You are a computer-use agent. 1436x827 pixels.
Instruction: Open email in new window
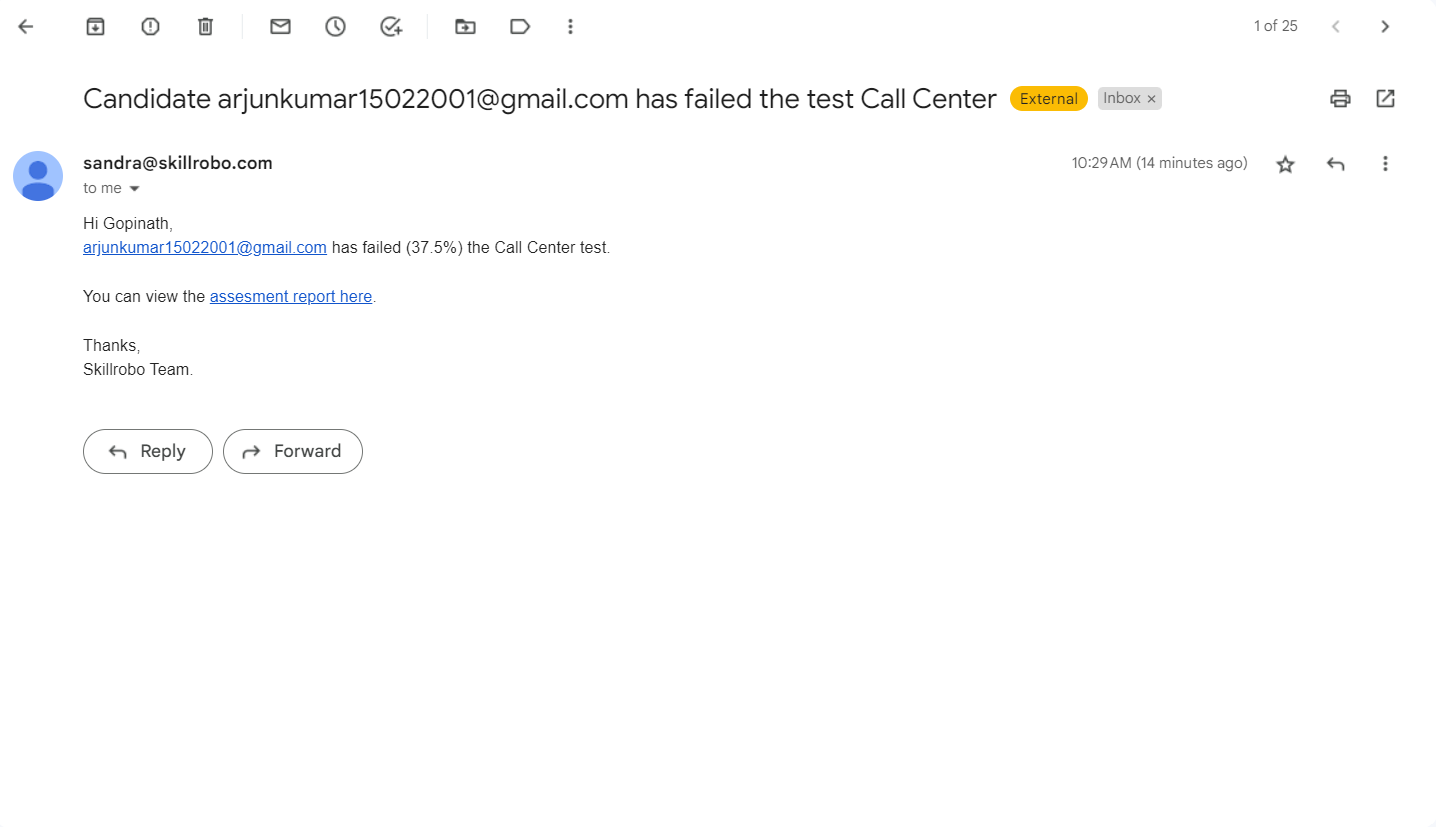1385,98
